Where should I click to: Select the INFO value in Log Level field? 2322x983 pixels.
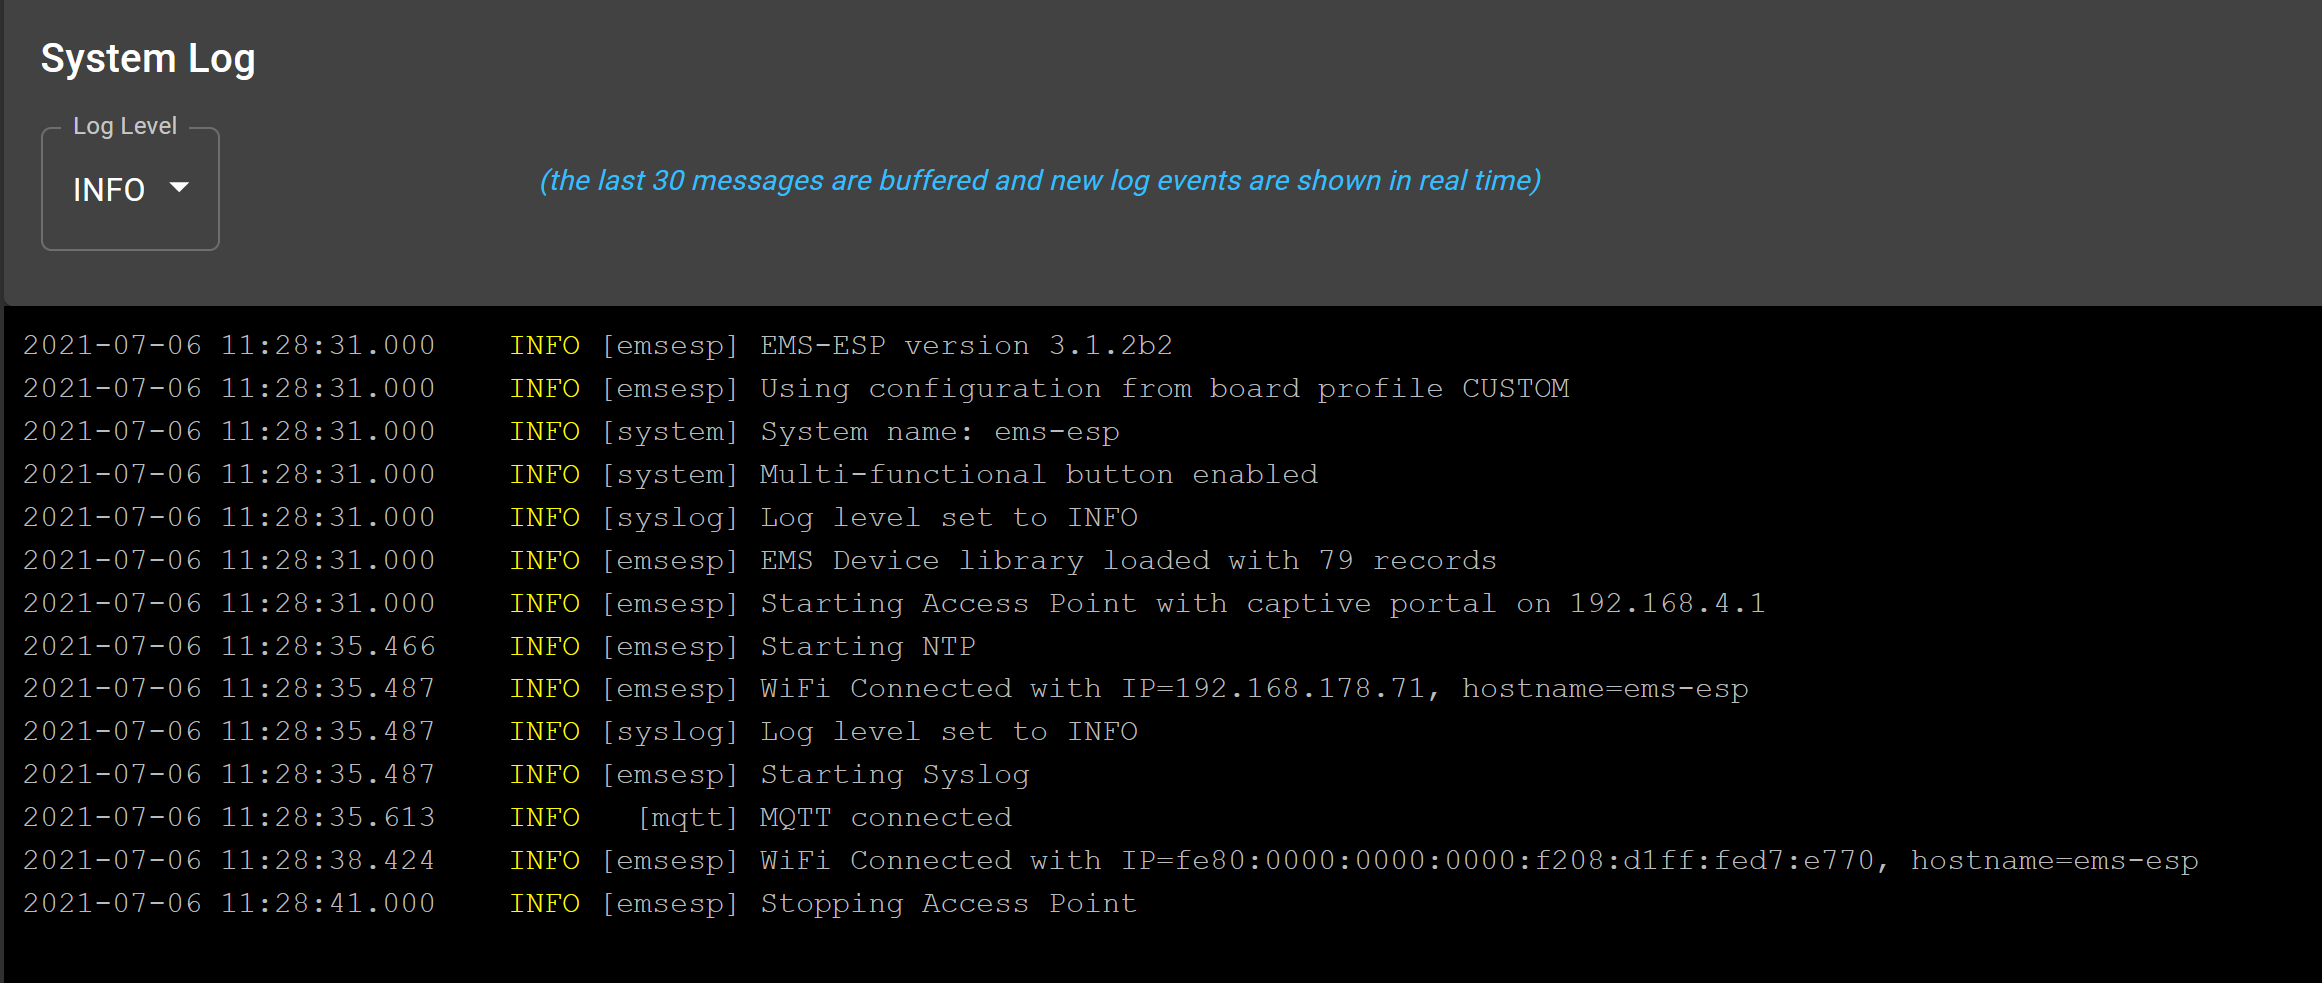[x=110, y=189]
